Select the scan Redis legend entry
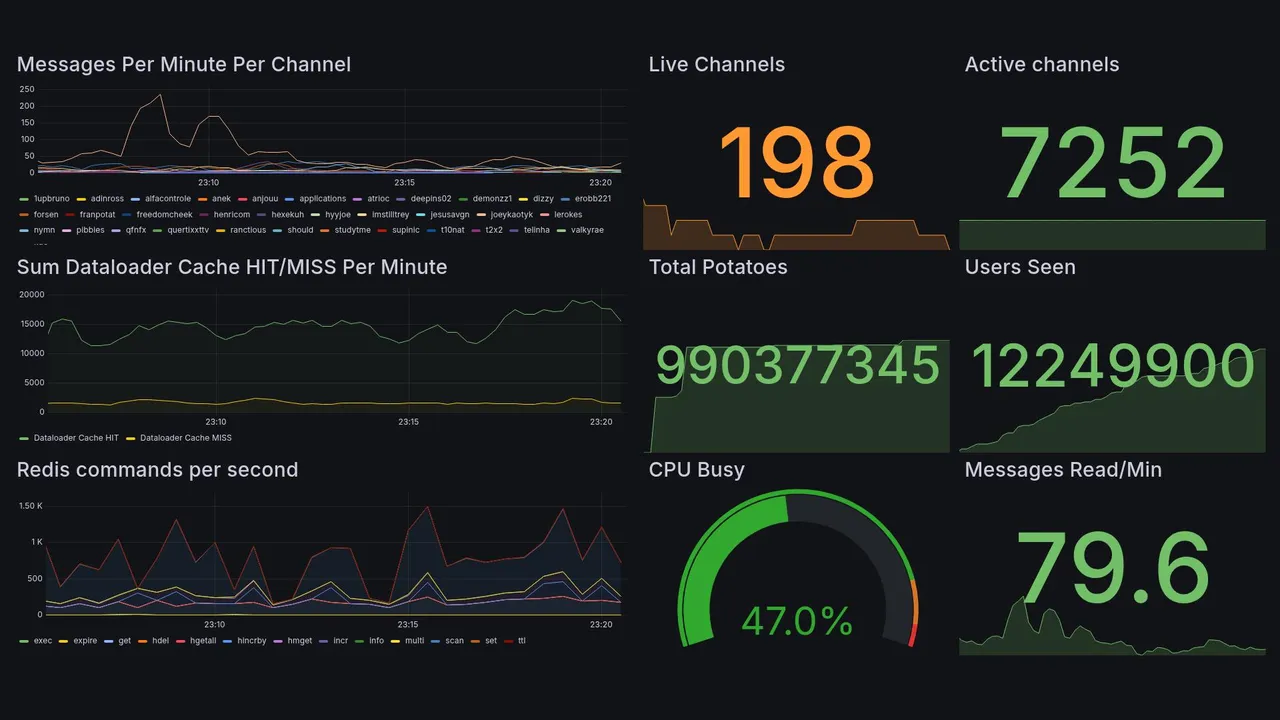Screen dimensions: 1280x720 [x=449, y=640]
